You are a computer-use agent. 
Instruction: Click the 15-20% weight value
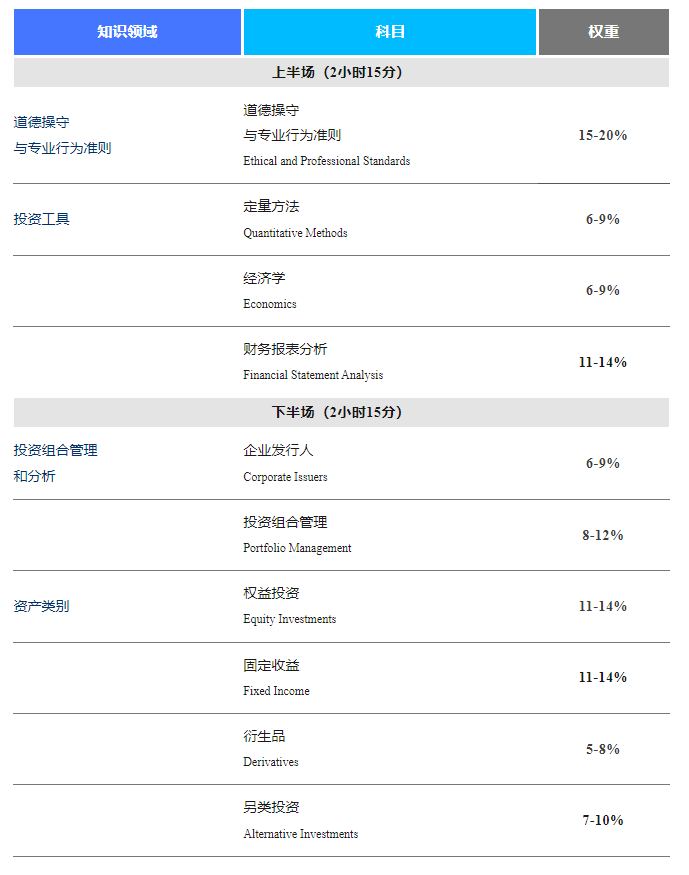click(x=603, y=135)
